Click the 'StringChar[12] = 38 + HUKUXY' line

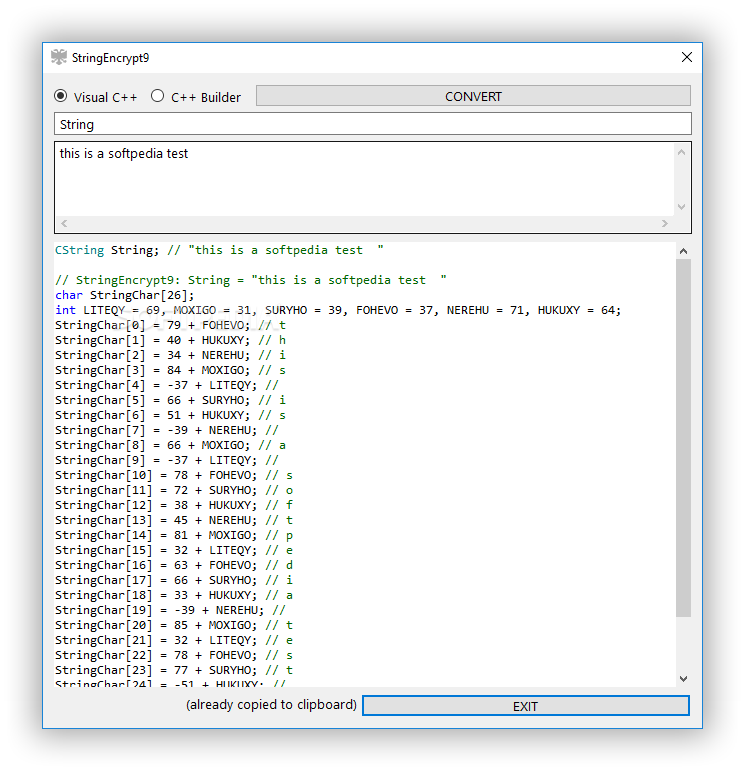174,505
